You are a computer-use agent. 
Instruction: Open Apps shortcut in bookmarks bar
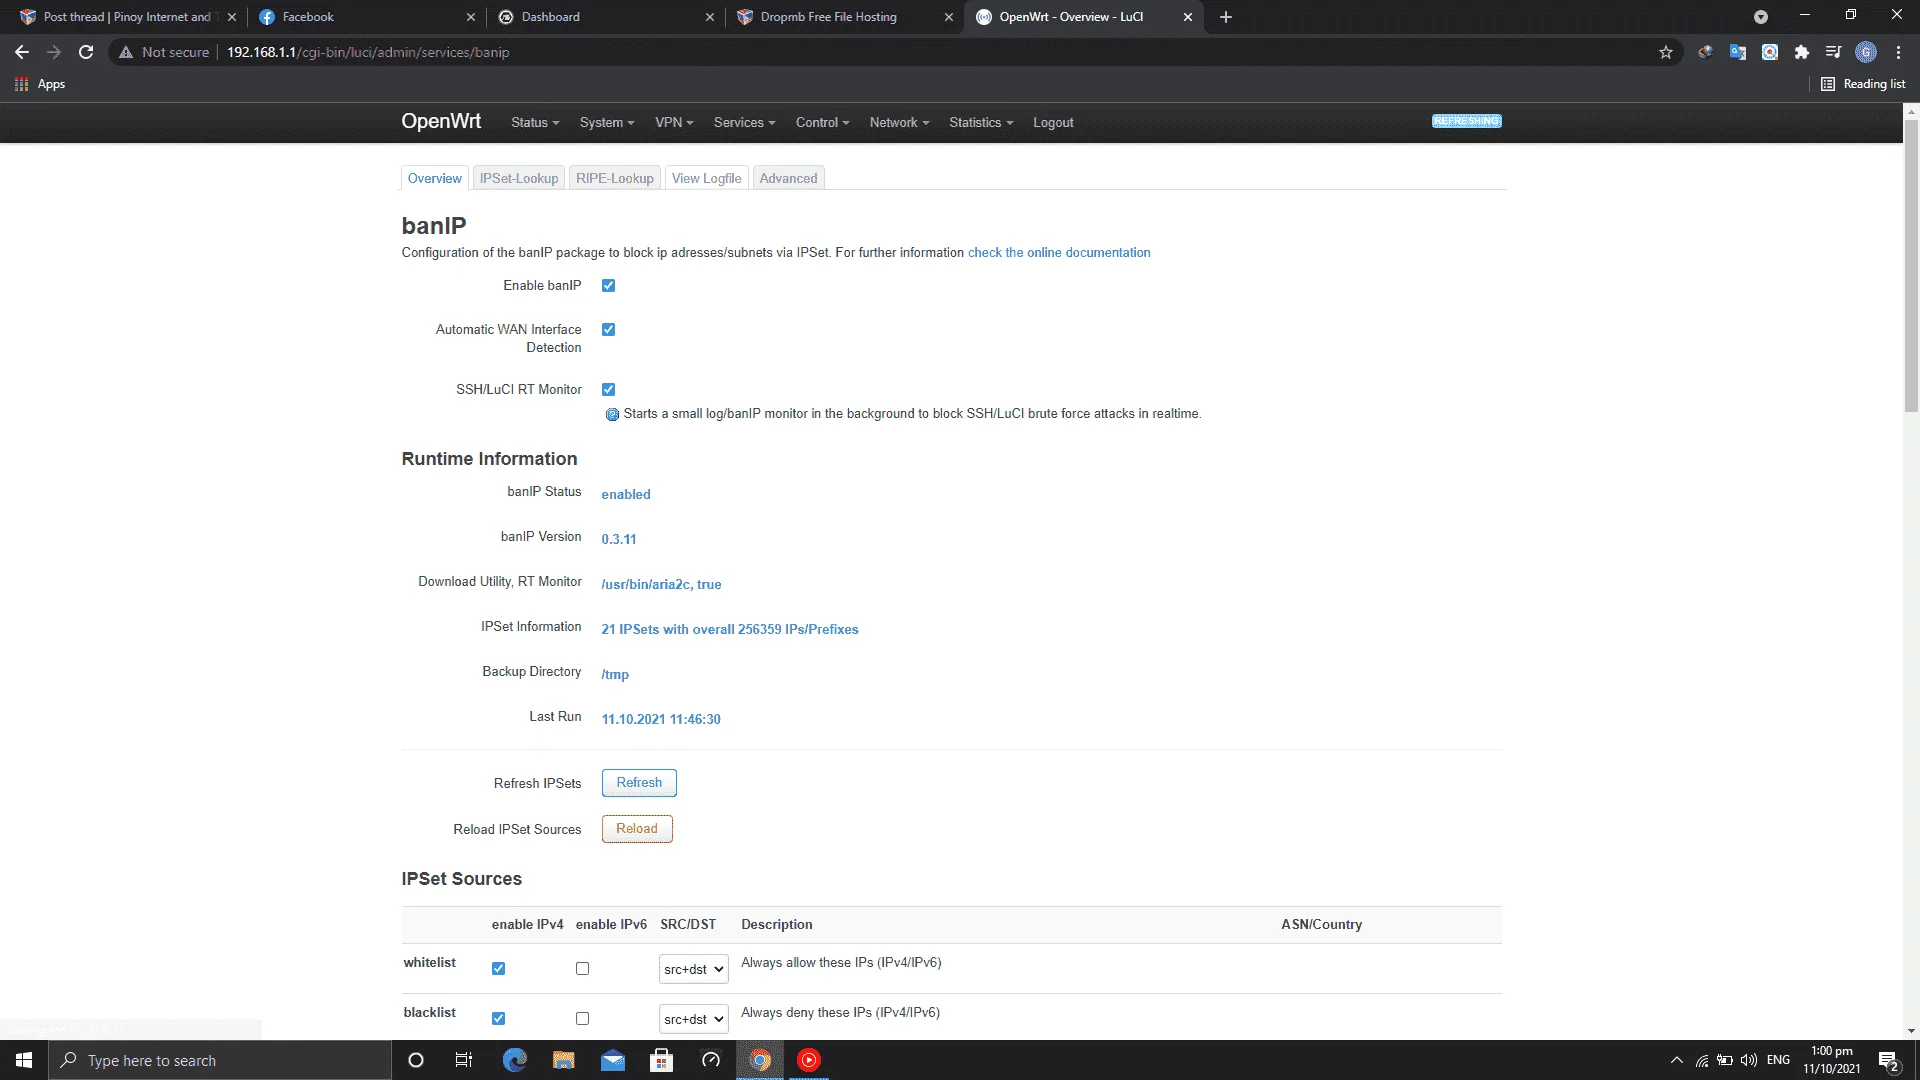pyautogui.click(x=40, y=84)
